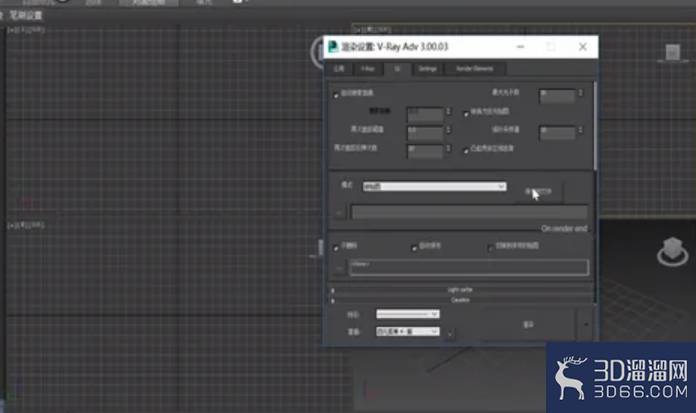Click the search distance value field

(x=425, y=114)
